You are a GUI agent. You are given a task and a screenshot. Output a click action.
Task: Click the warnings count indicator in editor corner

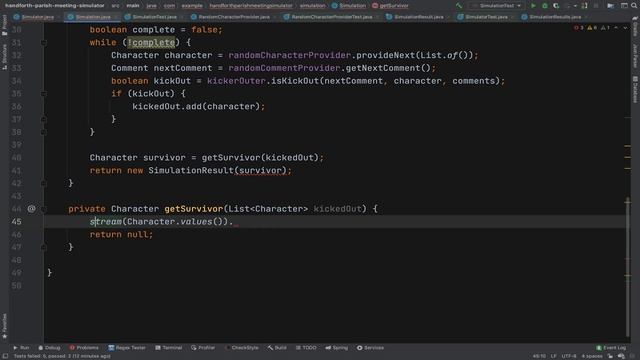pos(592,28)
